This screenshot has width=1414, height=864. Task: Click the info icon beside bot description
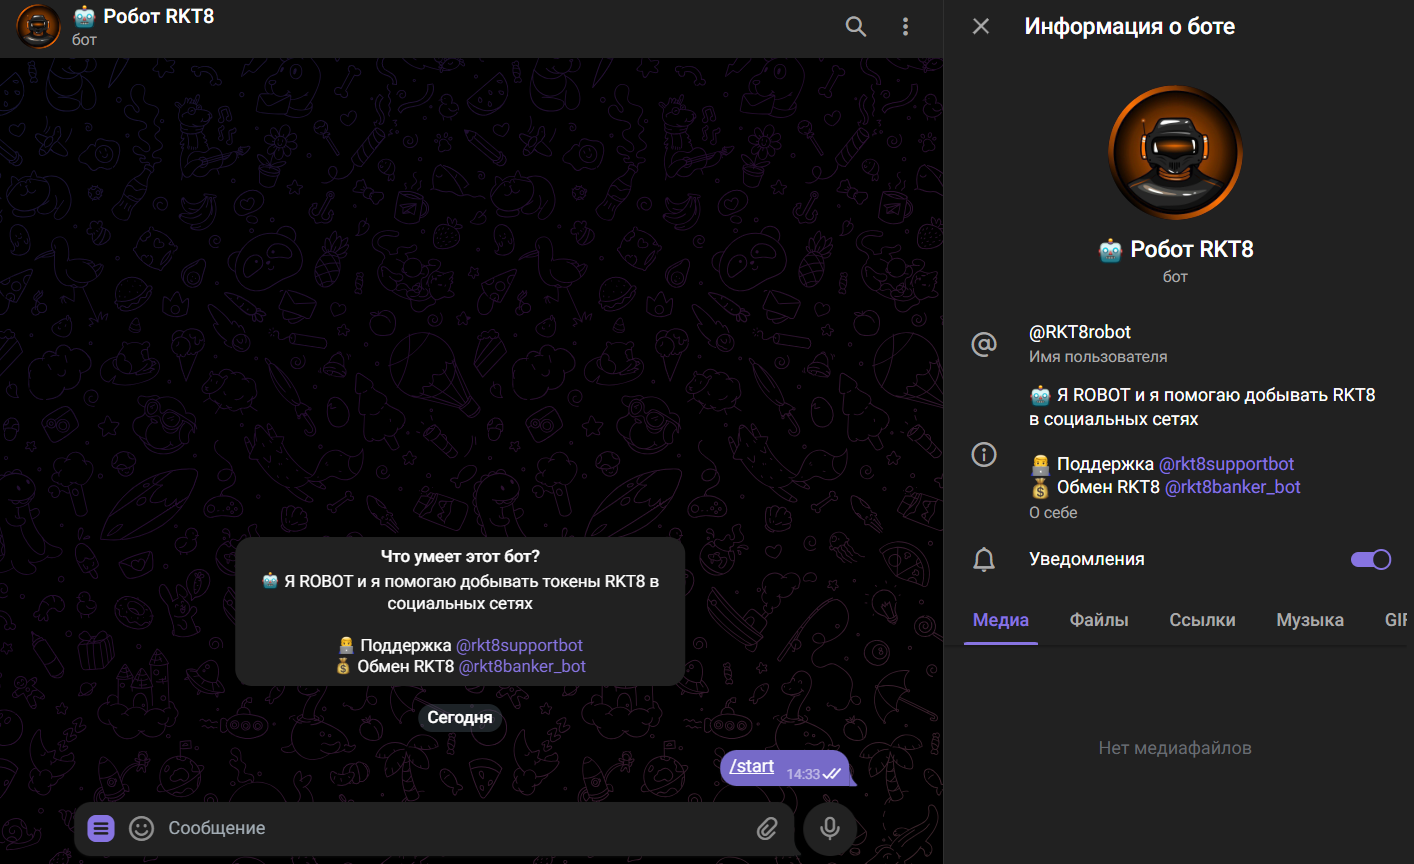pos(984,455)
